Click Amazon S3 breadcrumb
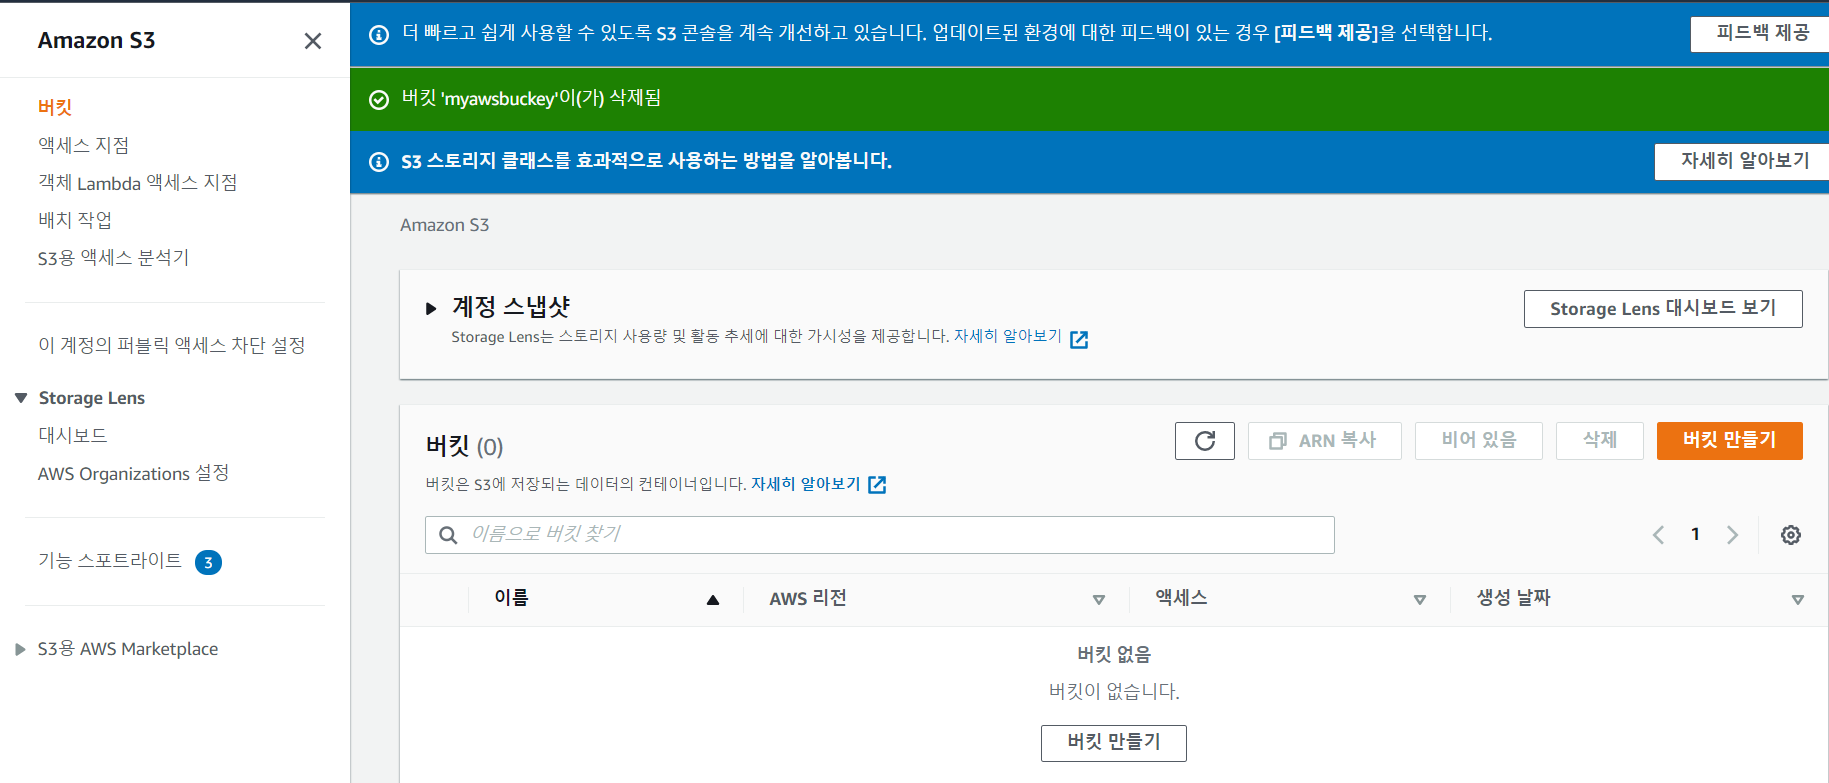The height and width of the screenshot is (783, 1829). click(x=445, y=225)
